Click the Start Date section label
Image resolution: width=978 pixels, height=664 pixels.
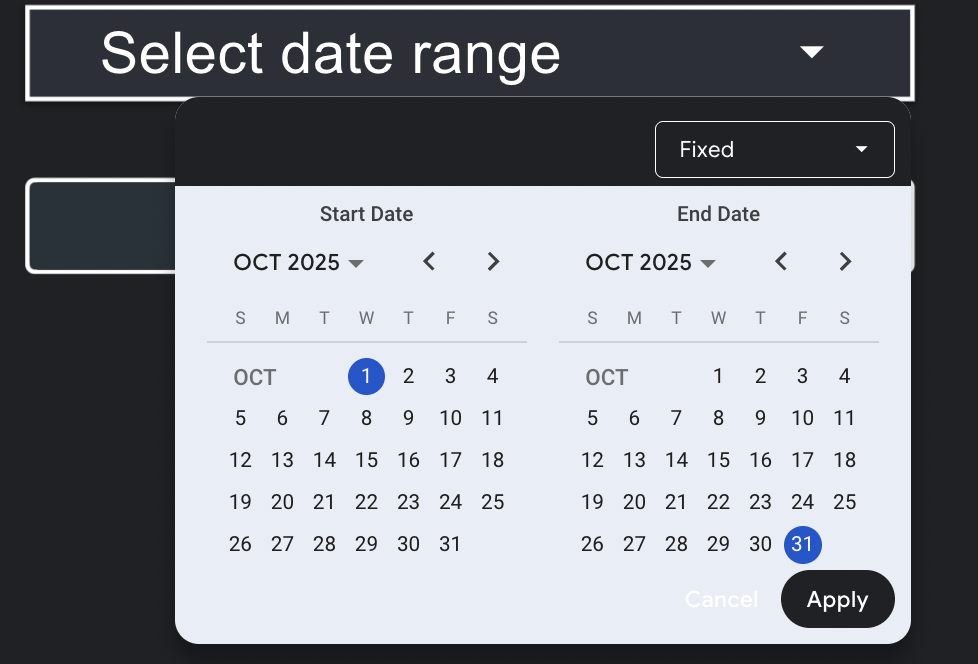coord(366,213)
